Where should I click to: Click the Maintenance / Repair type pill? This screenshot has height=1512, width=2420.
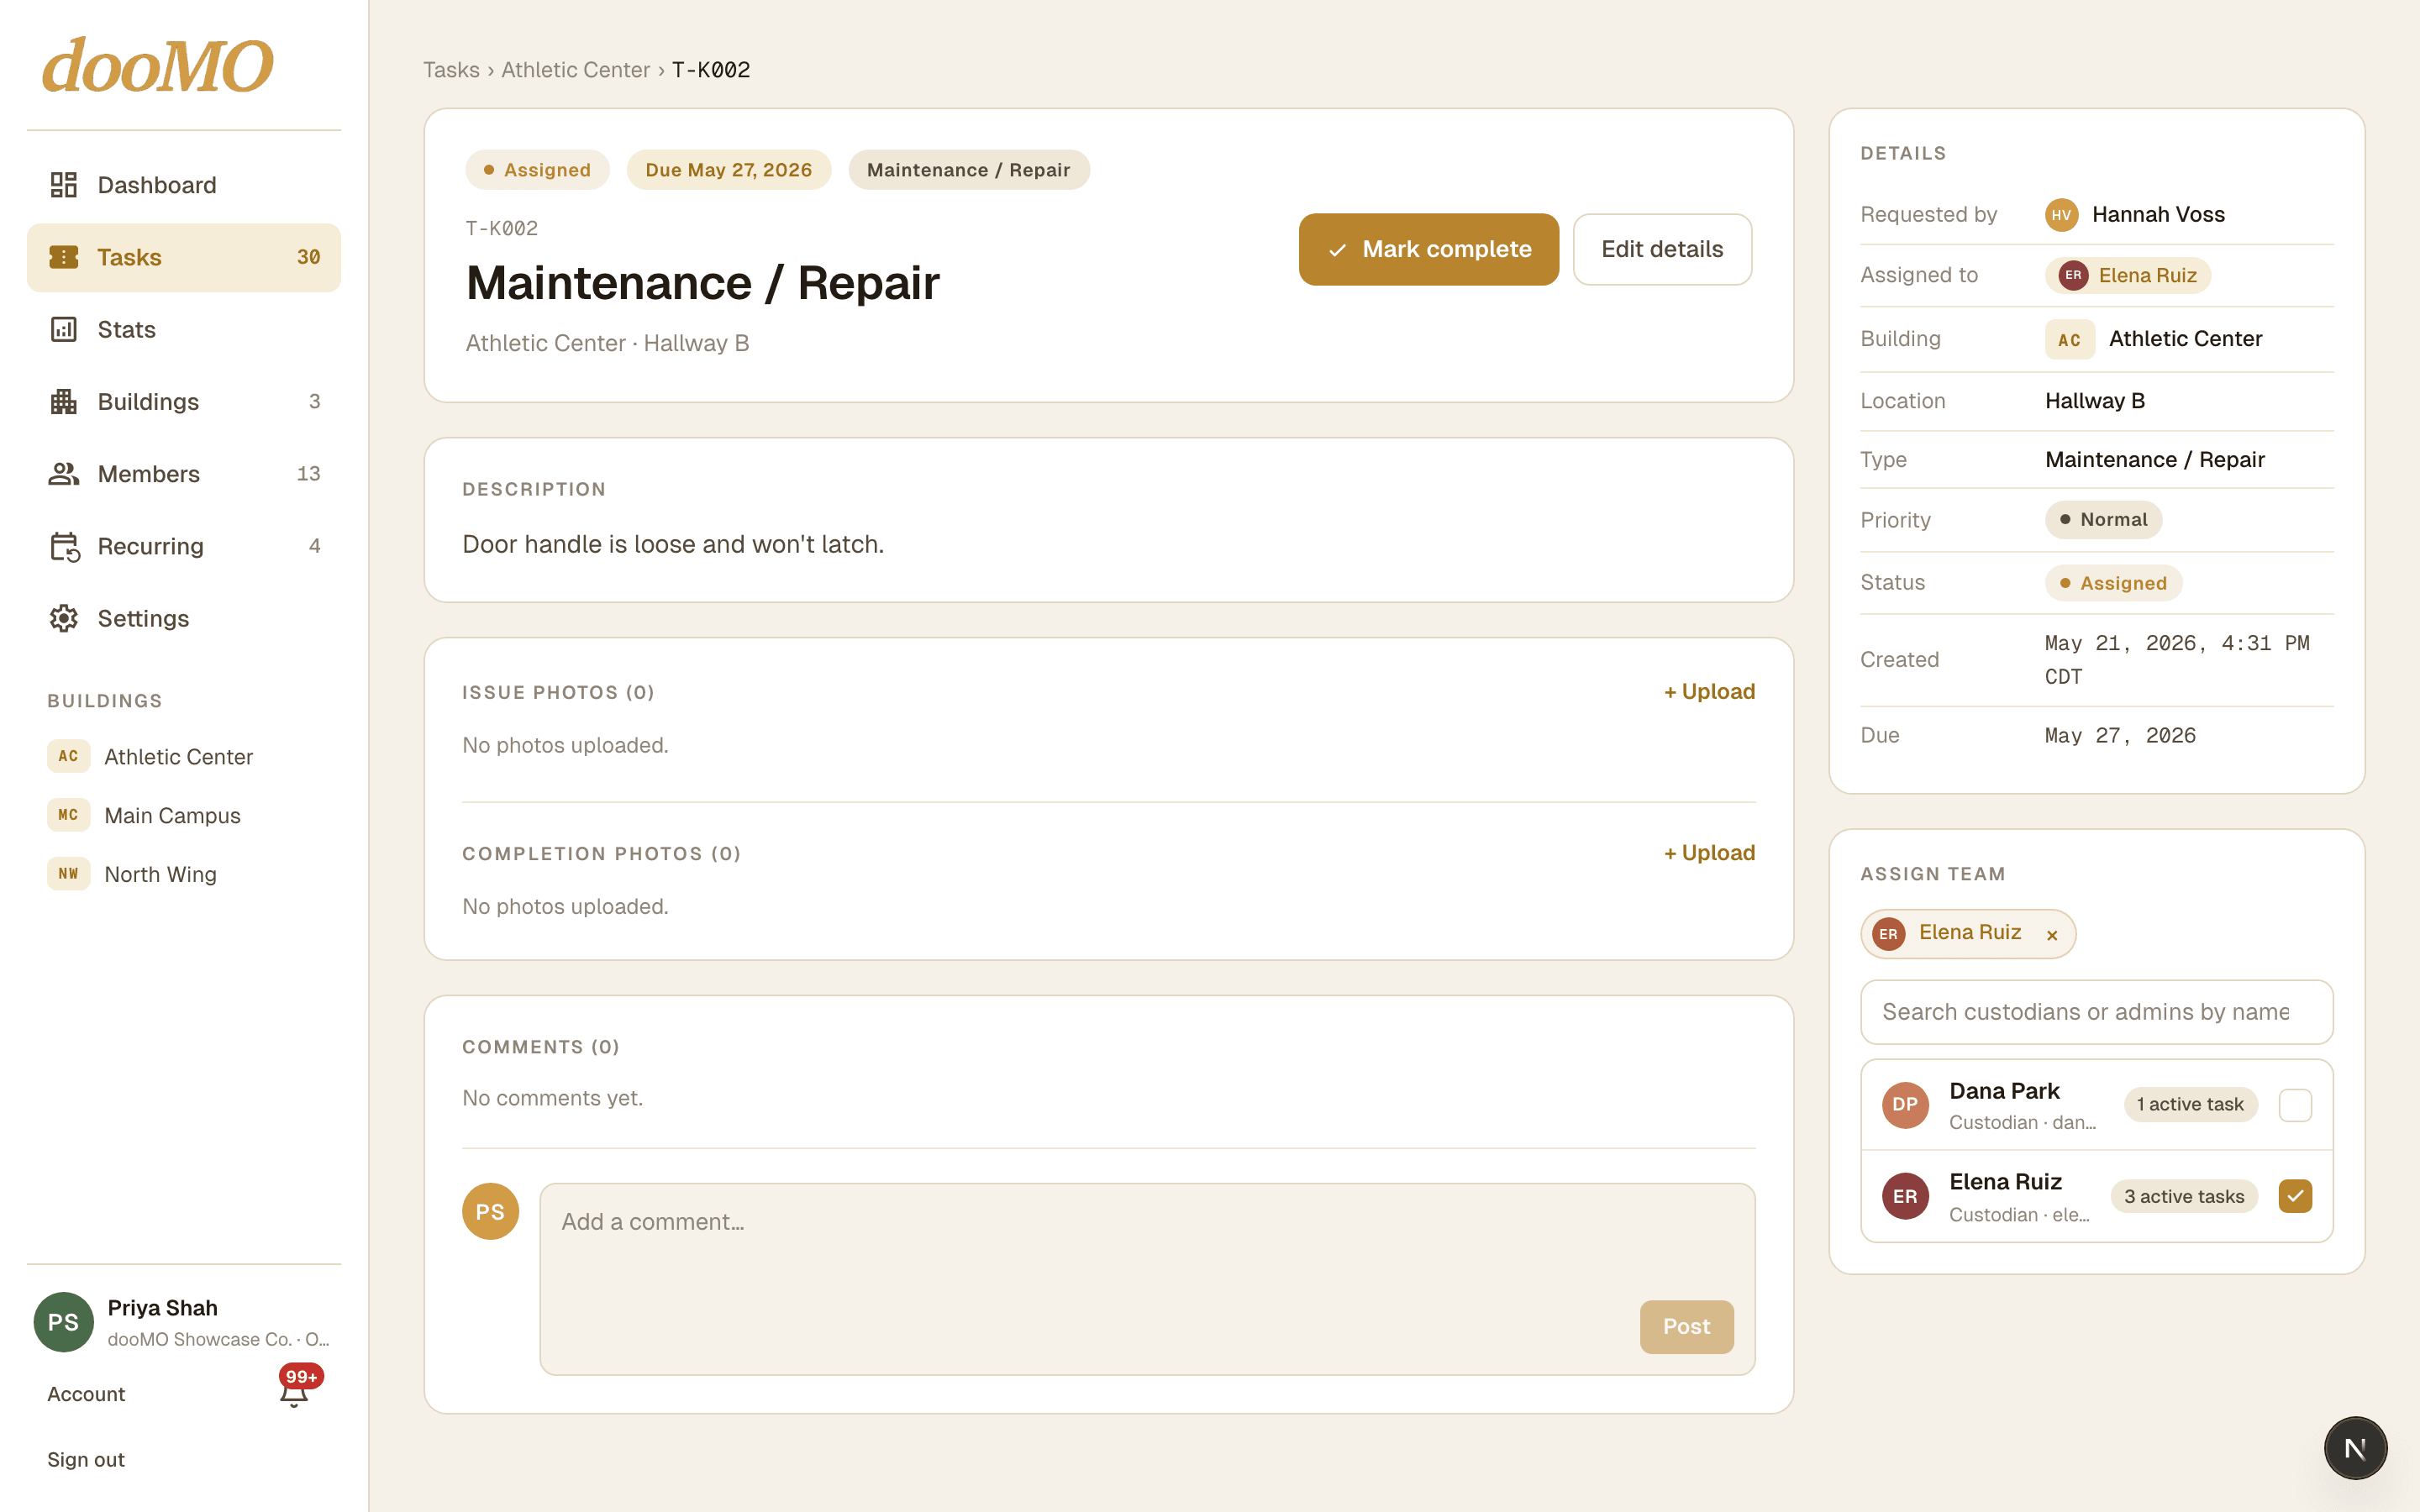coord(968,170)
